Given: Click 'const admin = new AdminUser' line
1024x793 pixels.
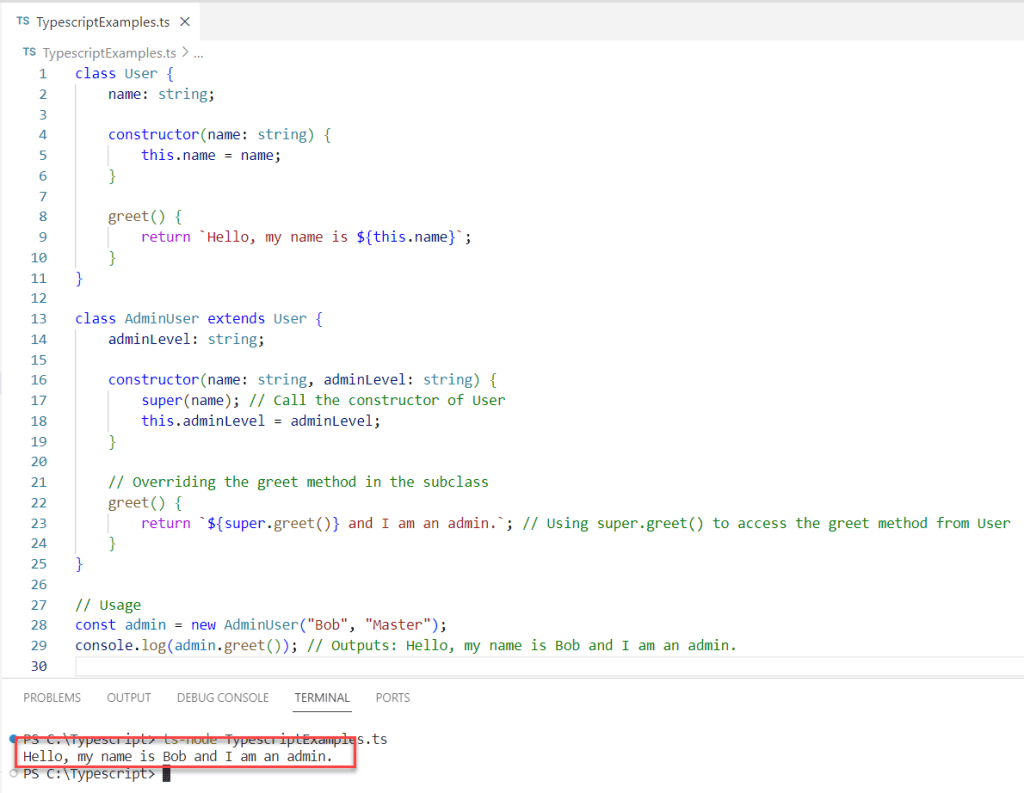Looking at the screenshot, I should [x=261, y=625].
